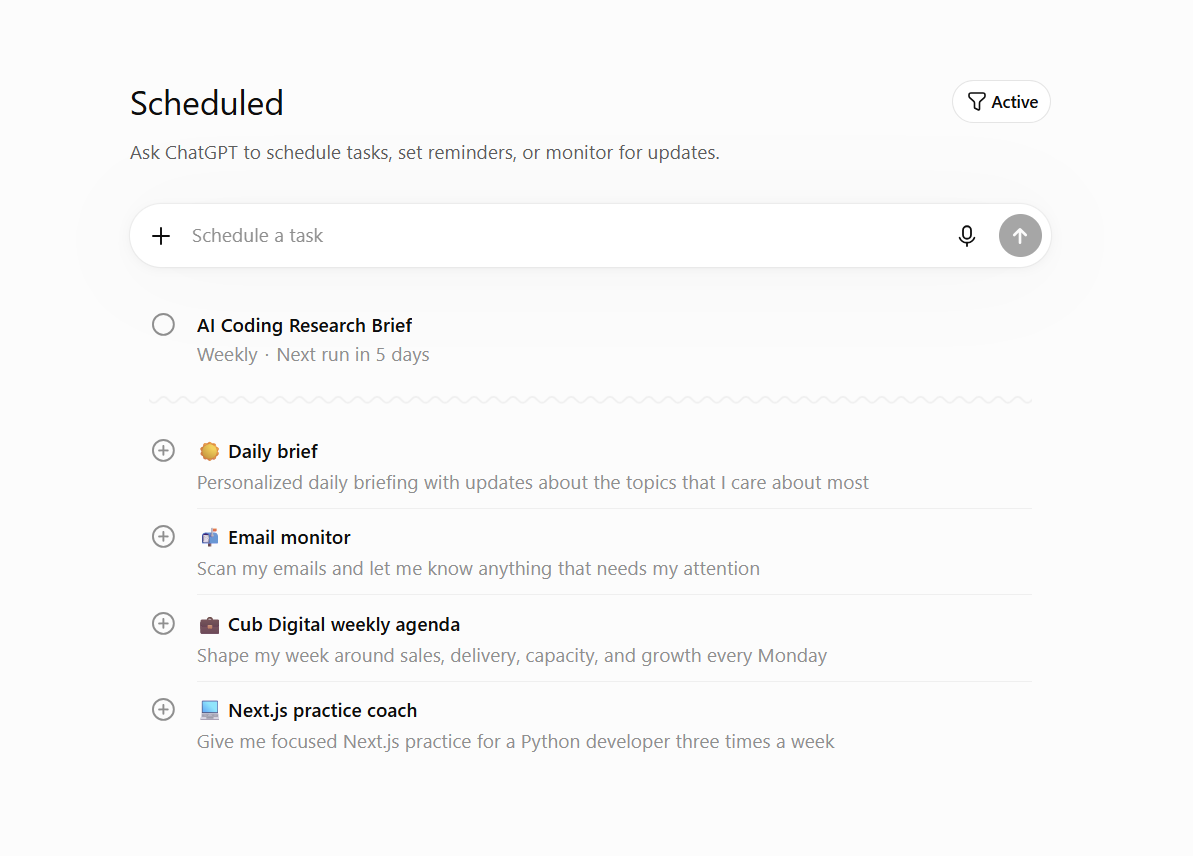Open the AI Coding Research Brief task
Image resolution: width=1193 pixels, height=856 pixels.
point(304,326)
